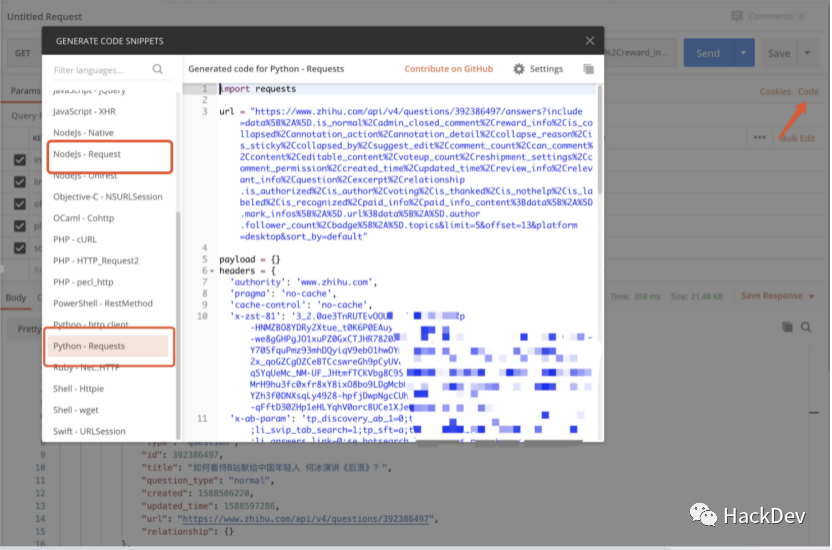Click the Settings label in dialog
Screen dimensions: 832x550
[x=546, y=69]
